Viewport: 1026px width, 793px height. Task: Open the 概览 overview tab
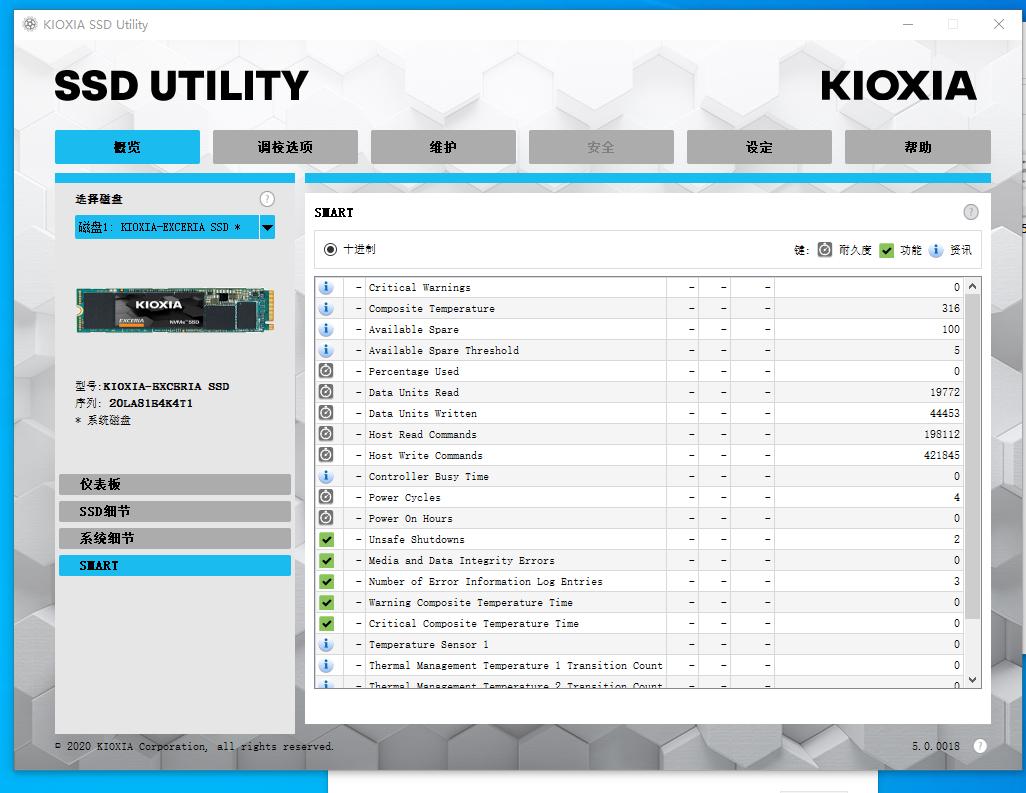pos(127,147)
